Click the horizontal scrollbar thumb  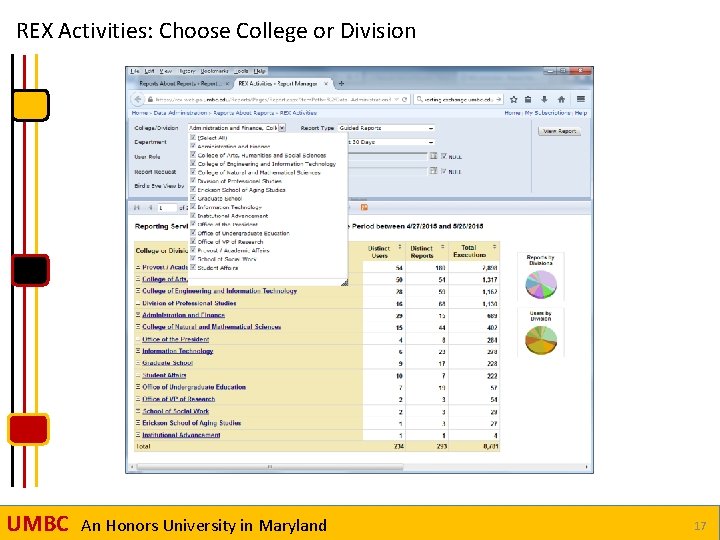point(270,467)
